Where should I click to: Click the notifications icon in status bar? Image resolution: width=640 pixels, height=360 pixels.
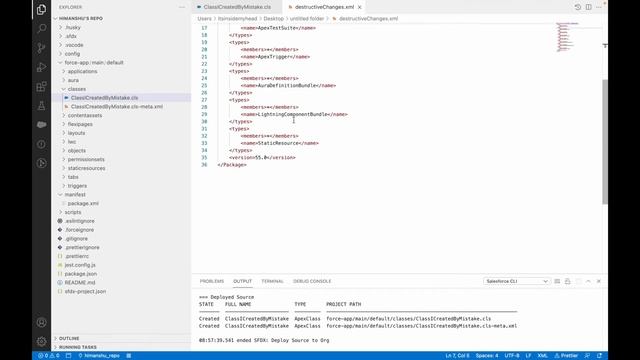pyautogui.click(x=600, y=356)
